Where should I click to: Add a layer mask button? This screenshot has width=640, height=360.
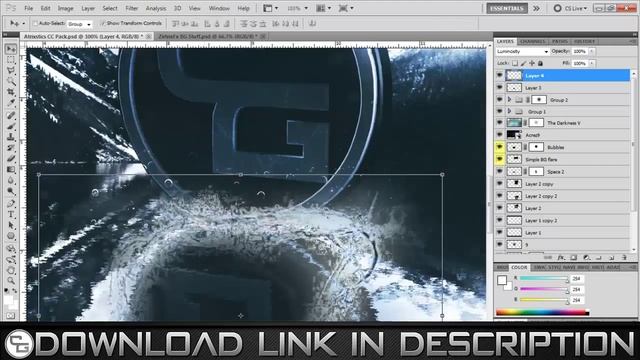pos(573,258)
